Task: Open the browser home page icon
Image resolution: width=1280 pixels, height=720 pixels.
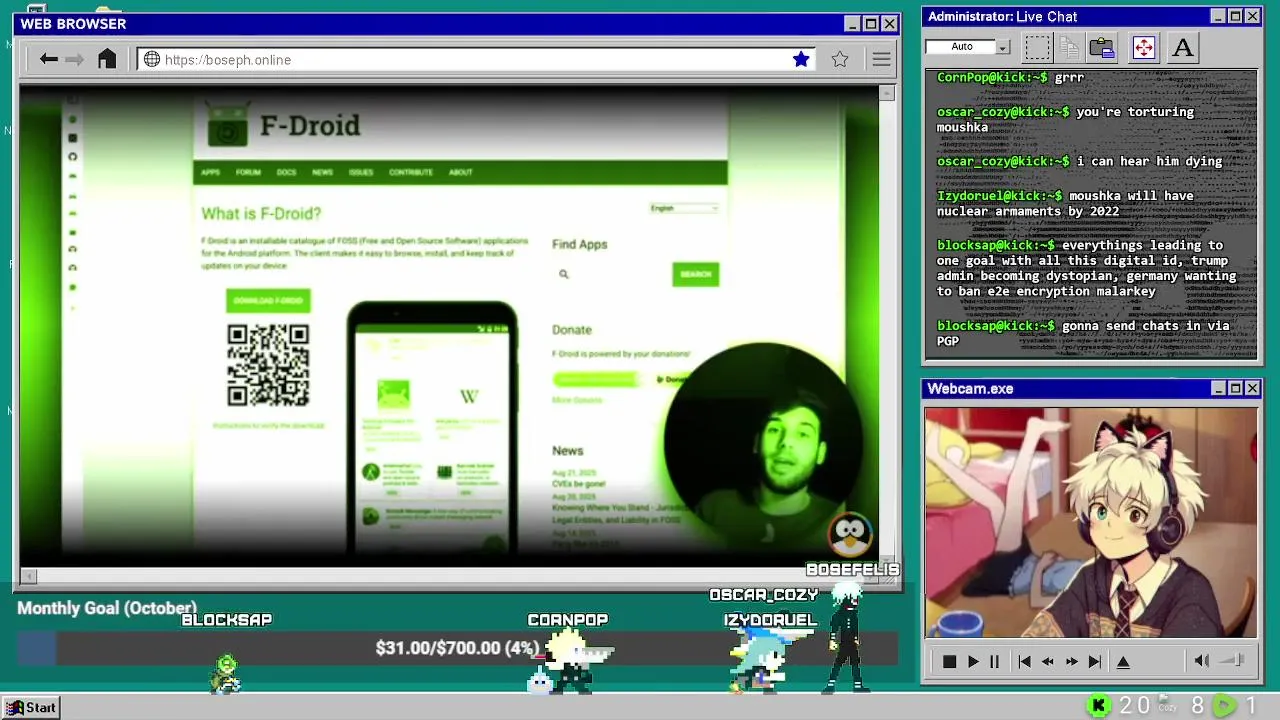Action: (107, 59)
